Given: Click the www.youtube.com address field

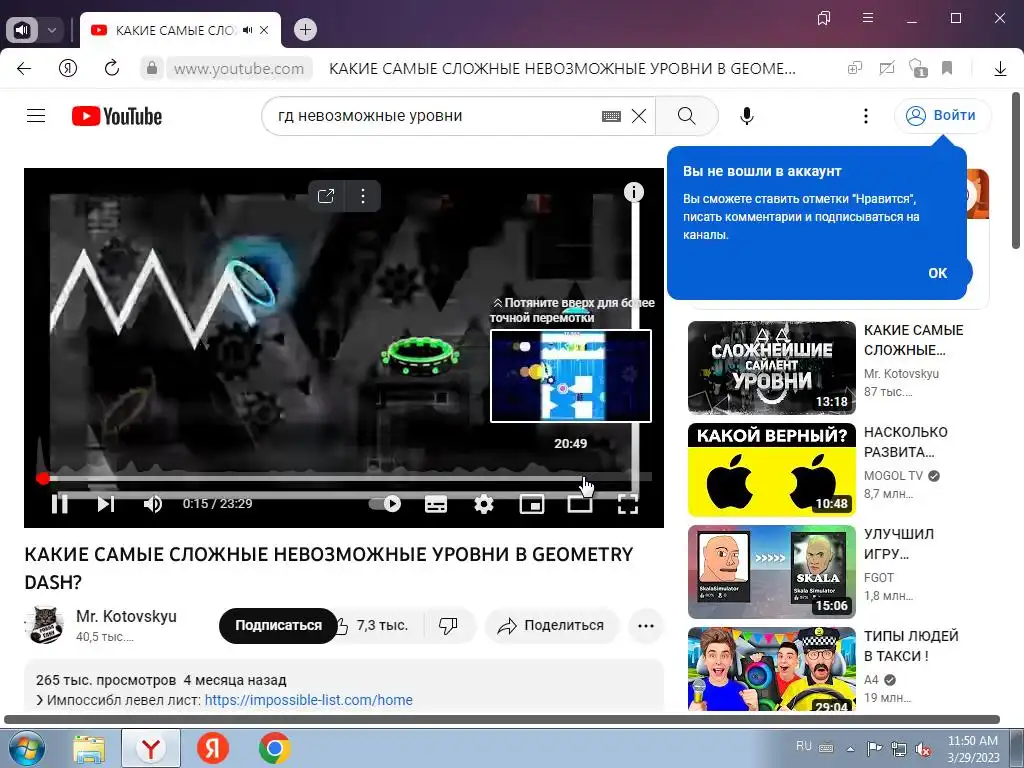Looking at the screenshot, I should (238, 69).
